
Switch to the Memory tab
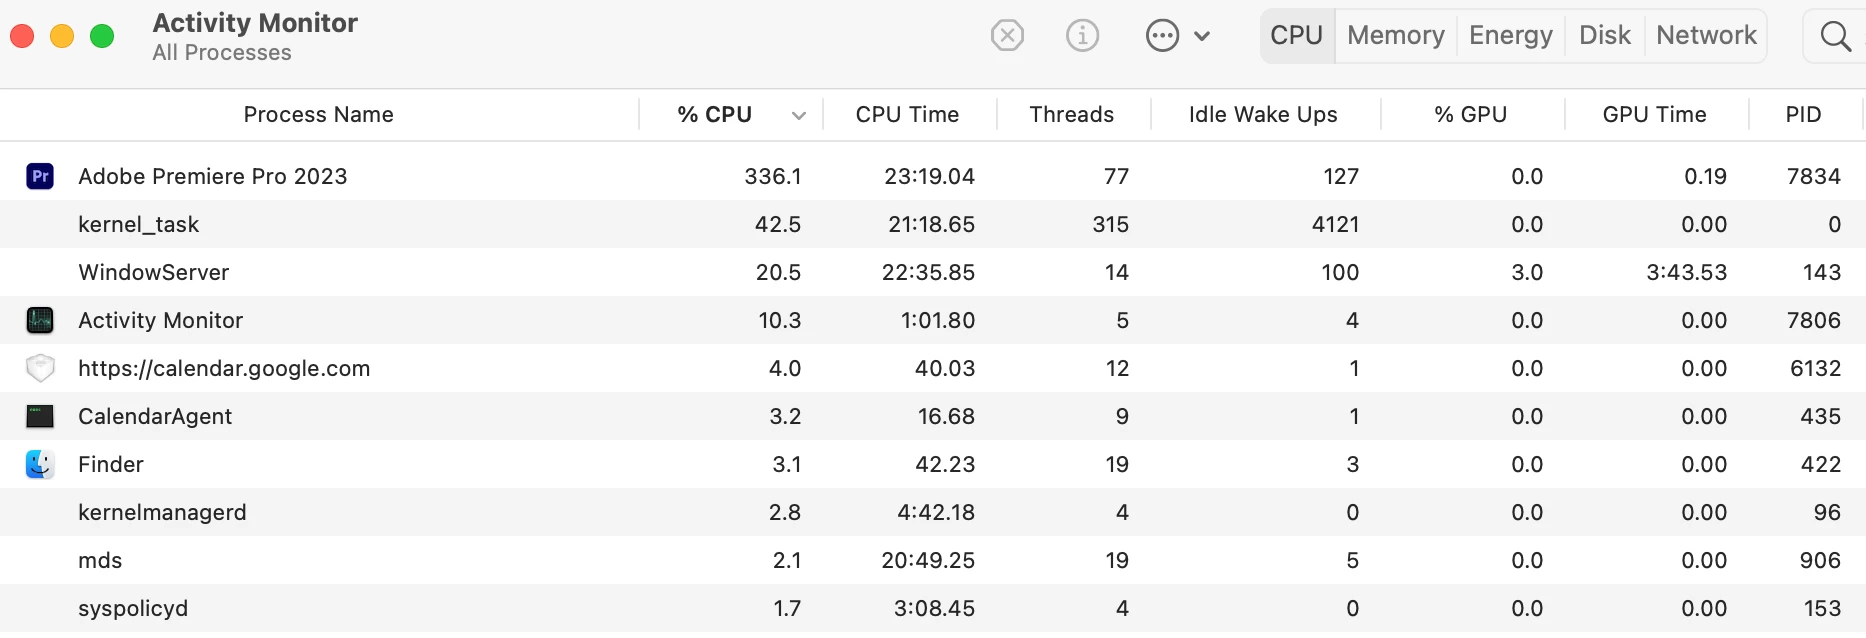coord(1396,36)
